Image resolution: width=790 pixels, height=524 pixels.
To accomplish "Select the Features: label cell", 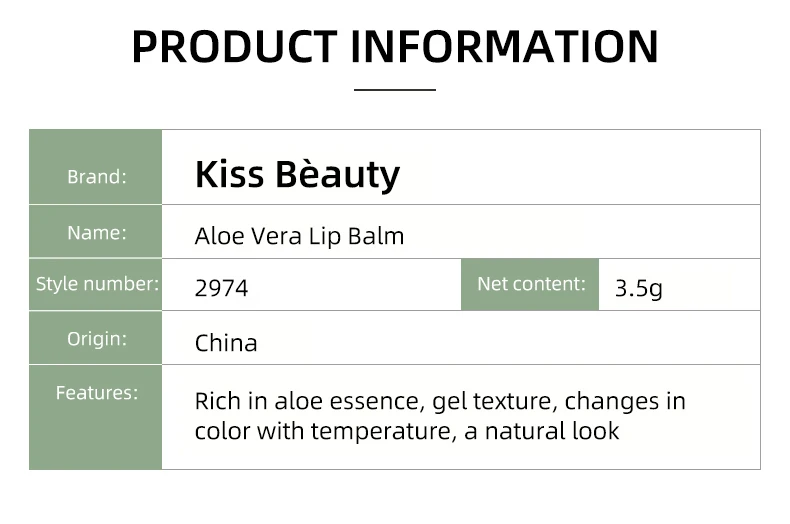I will [96, 417].
